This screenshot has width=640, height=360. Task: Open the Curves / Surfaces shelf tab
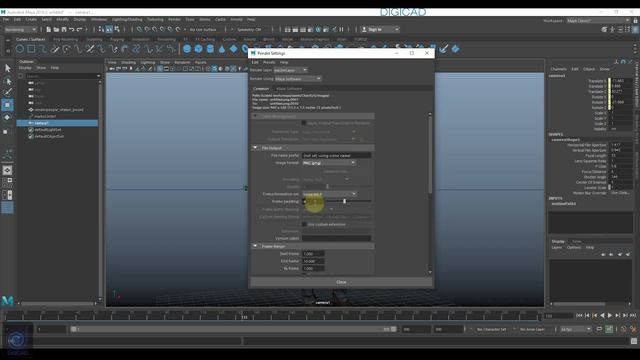pos(31,39)
